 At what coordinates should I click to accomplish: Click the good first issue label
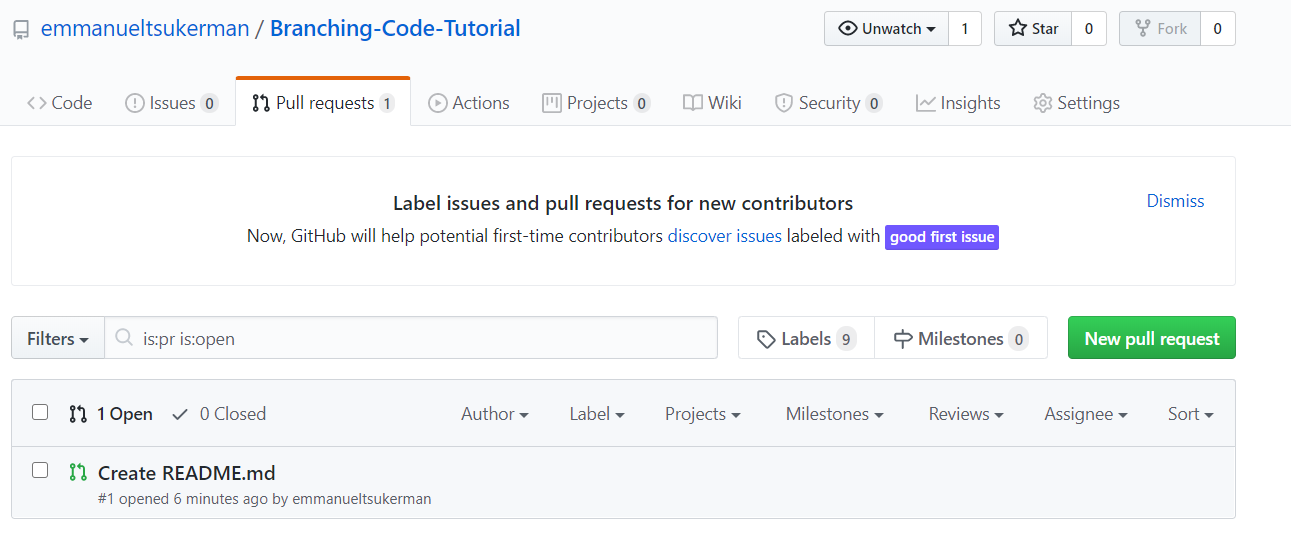[x=942, y=237]
